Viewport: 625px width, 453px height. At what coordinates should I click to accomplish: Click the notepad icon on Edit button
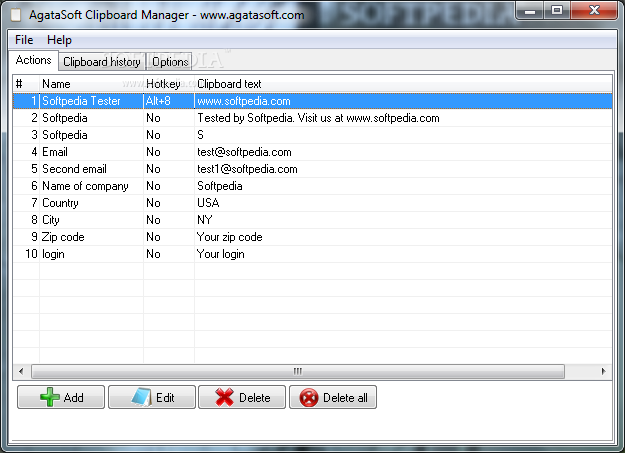click(x=142, y=397)
